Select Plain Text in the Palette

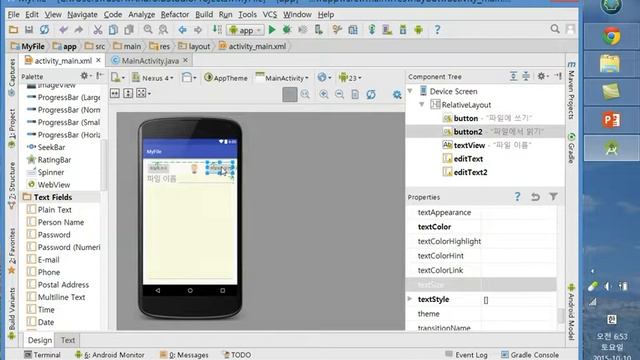(x=54, y=210)
